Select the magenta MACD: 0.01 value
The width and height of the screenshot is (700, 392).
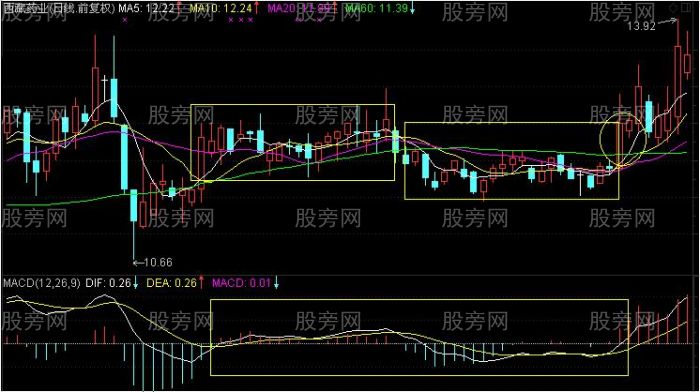[x=241, y=283]
